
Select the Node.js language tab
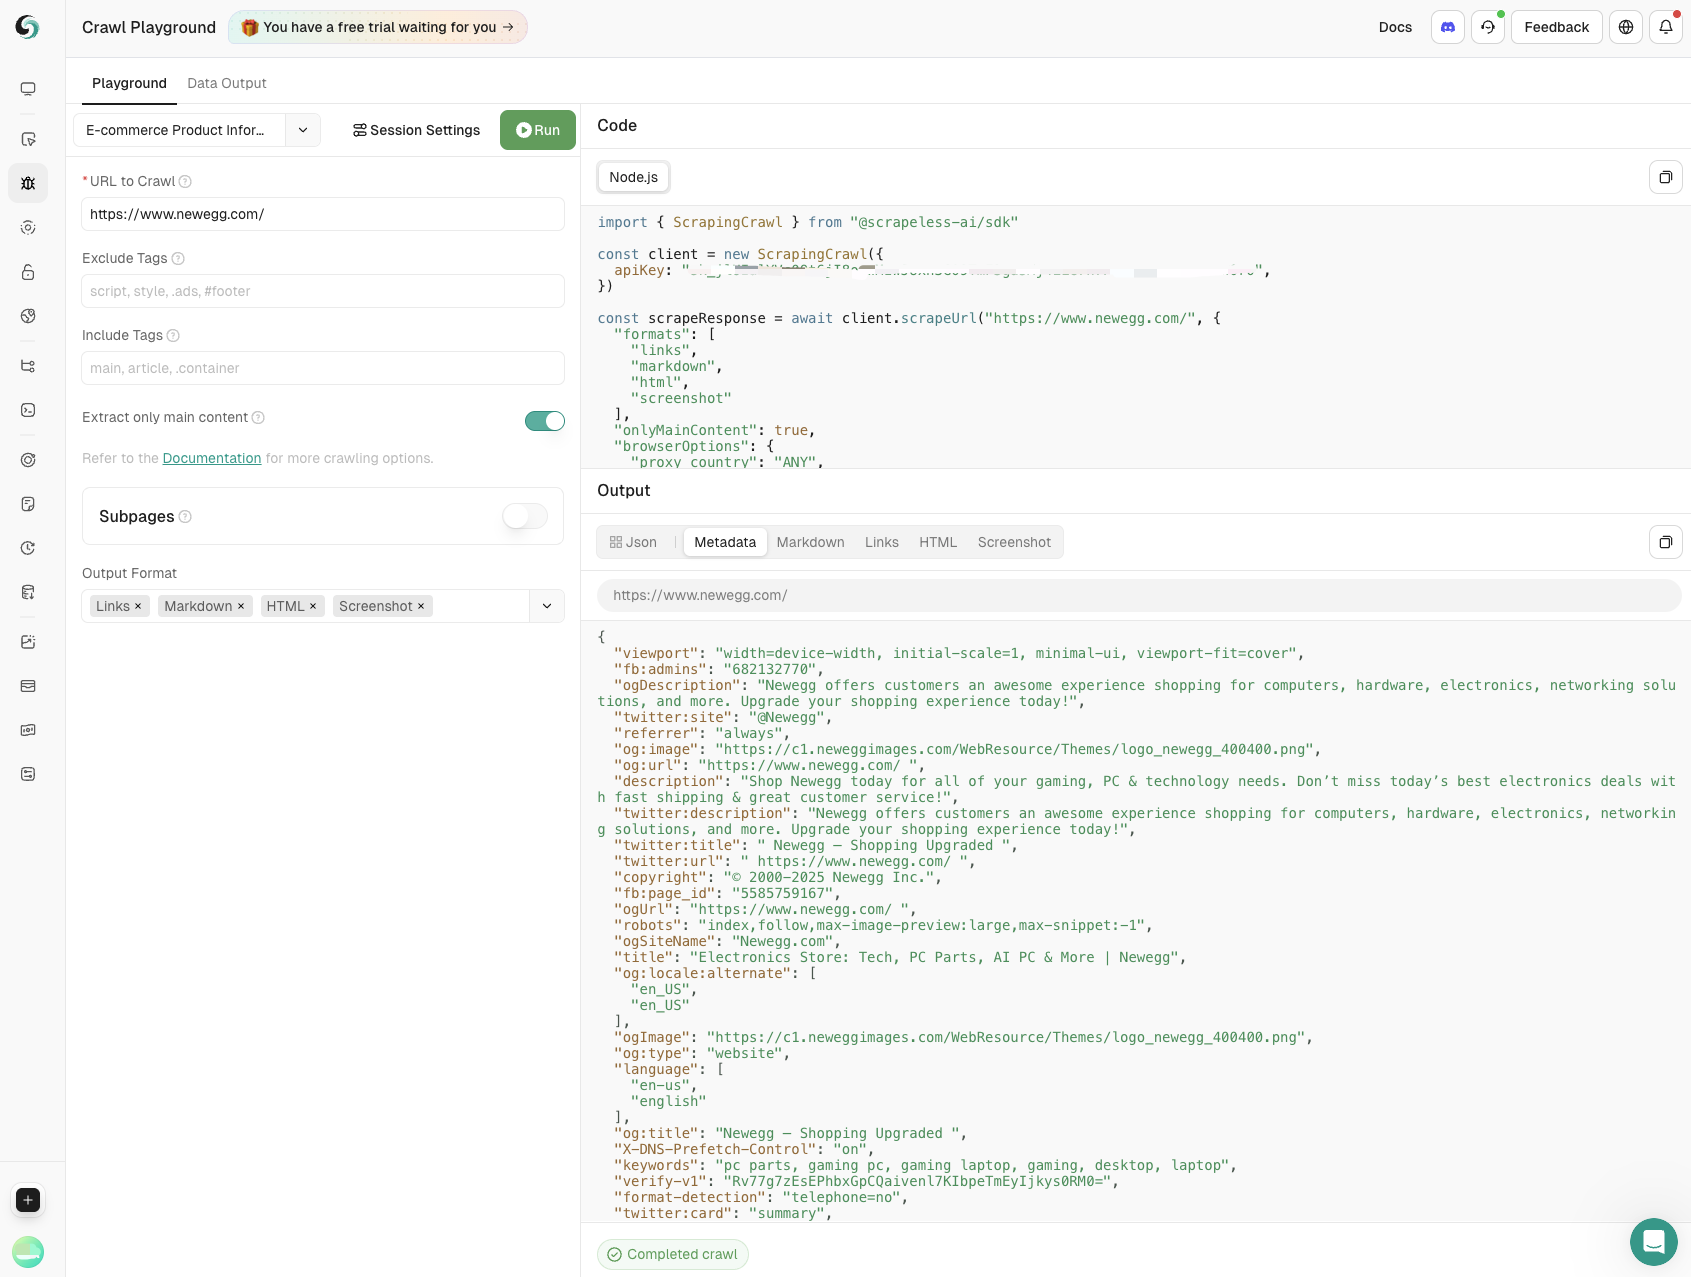(634, 177)
